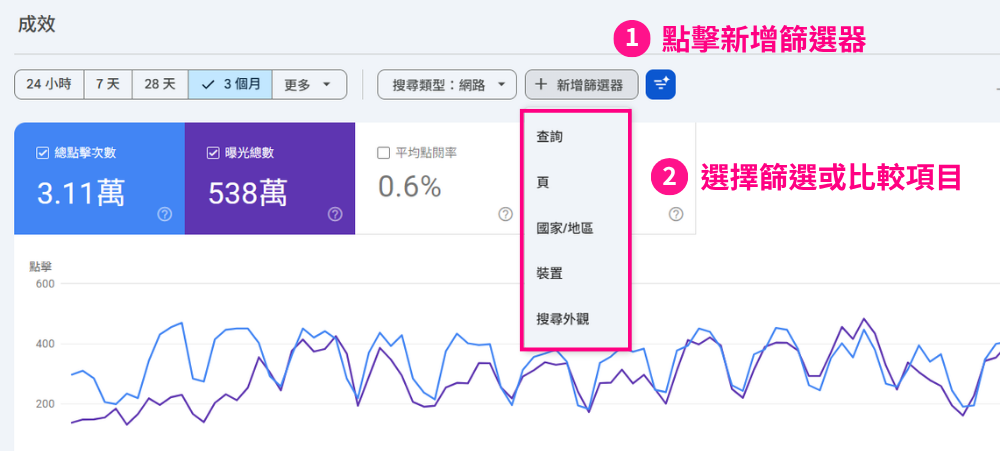The height and width of the screenshot is (451, 1000).
Task: Open help icon on 平均點閱率 card
Action: coord(506,214)
